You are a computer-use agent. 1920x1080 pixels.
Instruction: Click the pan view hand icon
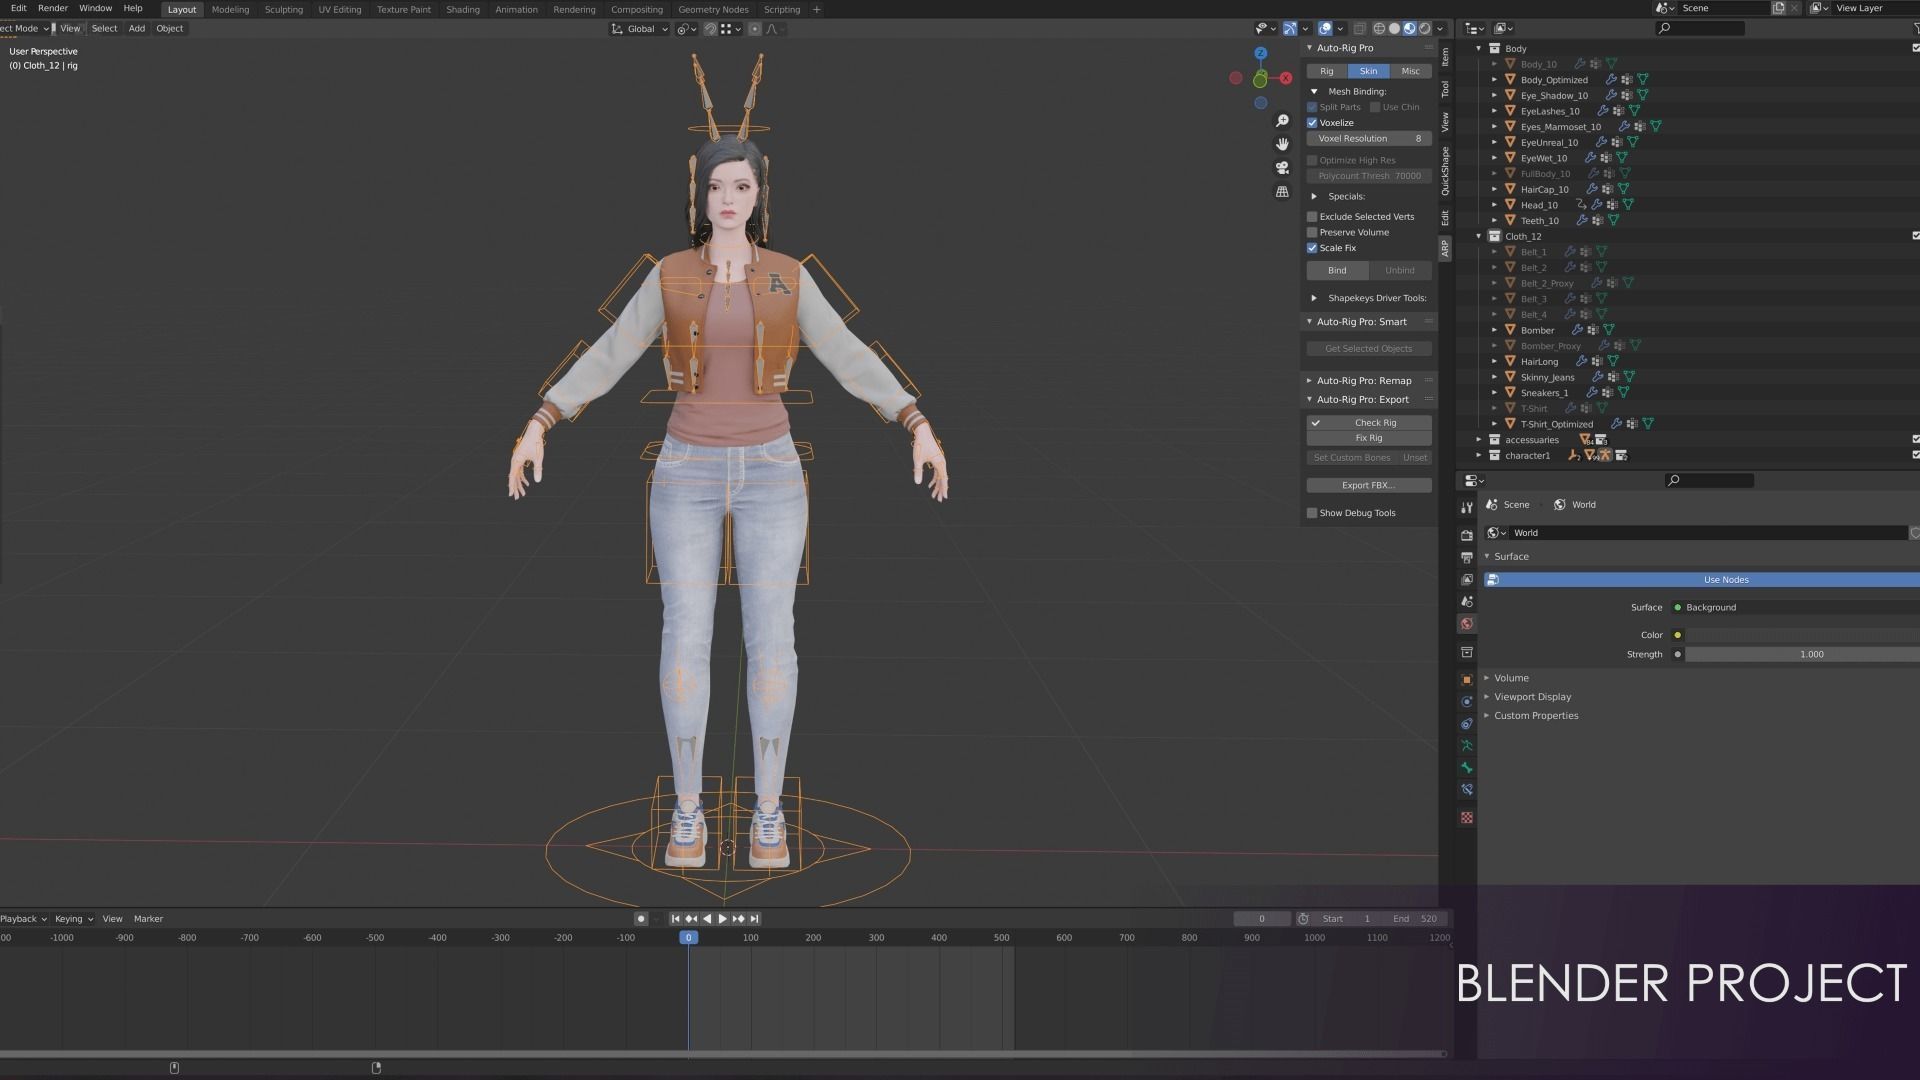coord(1282,144)
